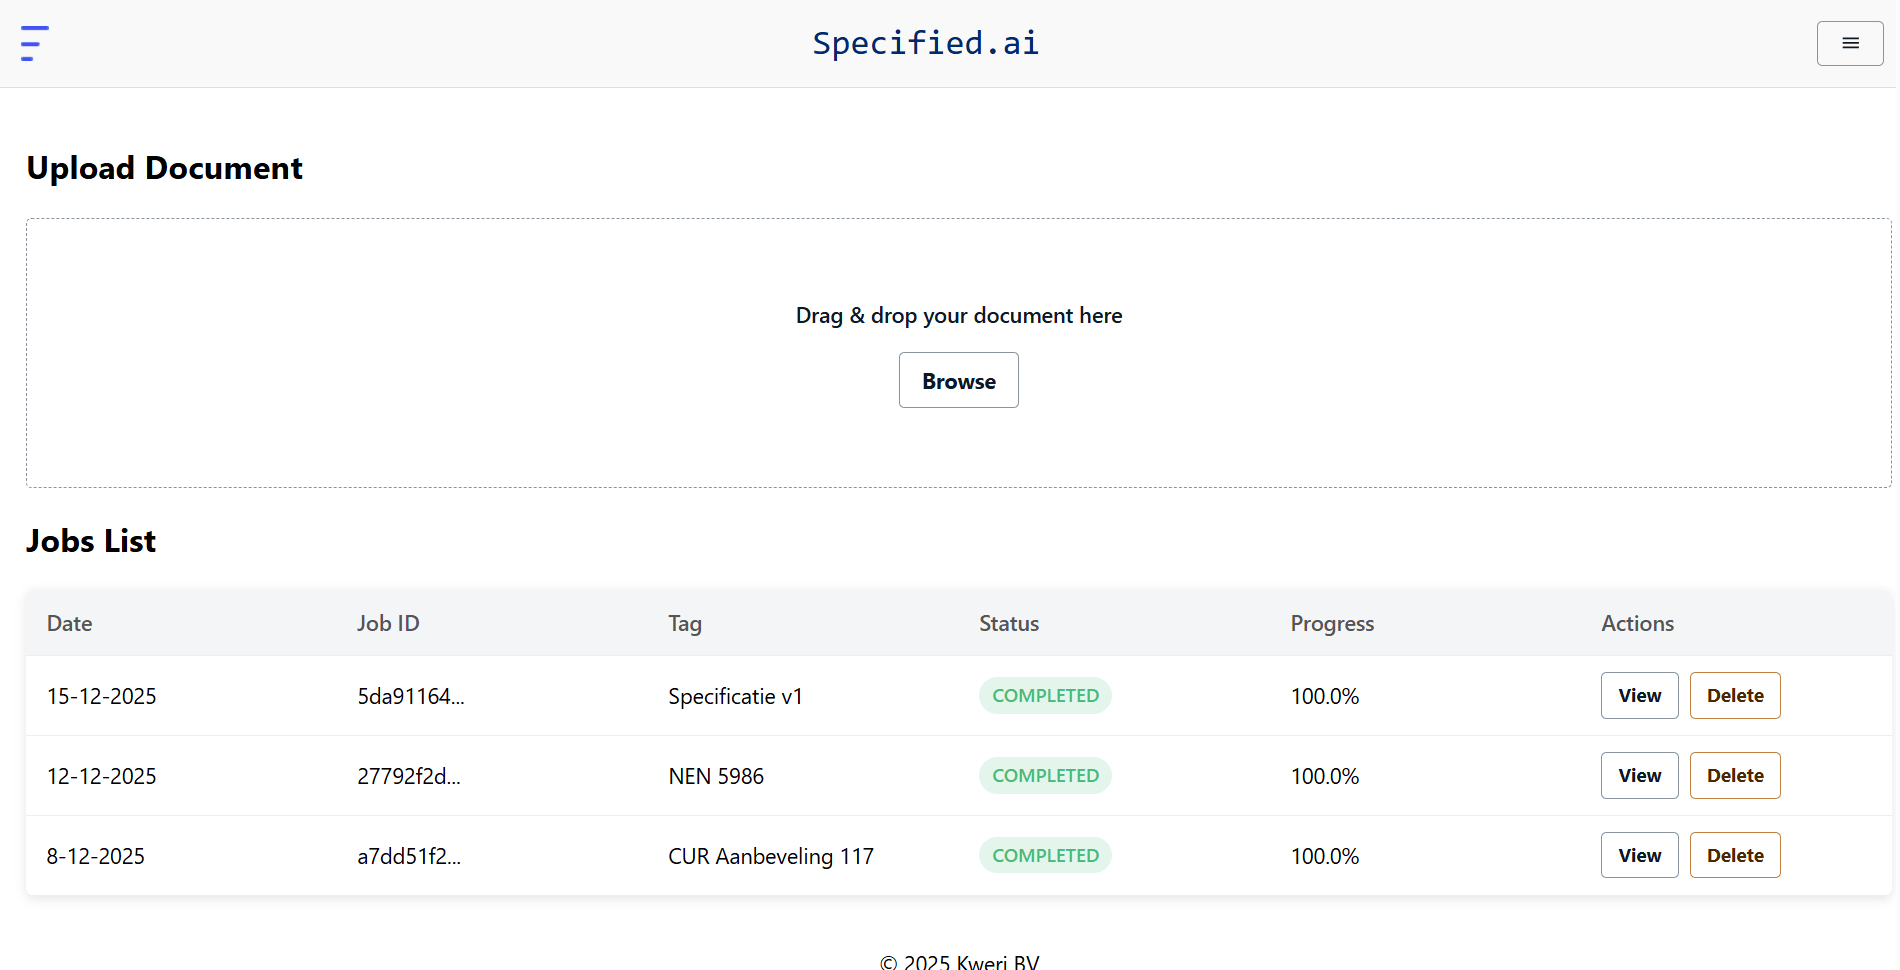The height and width of the screenshot is (970, 1900).
Task: Click COMPLETED badge for job a7dd51f2
Action: (x=1045, y=856)
